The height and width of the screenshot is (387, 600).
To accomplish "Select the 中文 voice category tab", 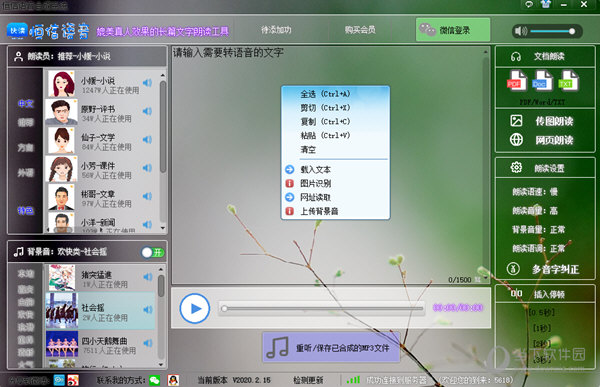I will click(x=26, y=103).
